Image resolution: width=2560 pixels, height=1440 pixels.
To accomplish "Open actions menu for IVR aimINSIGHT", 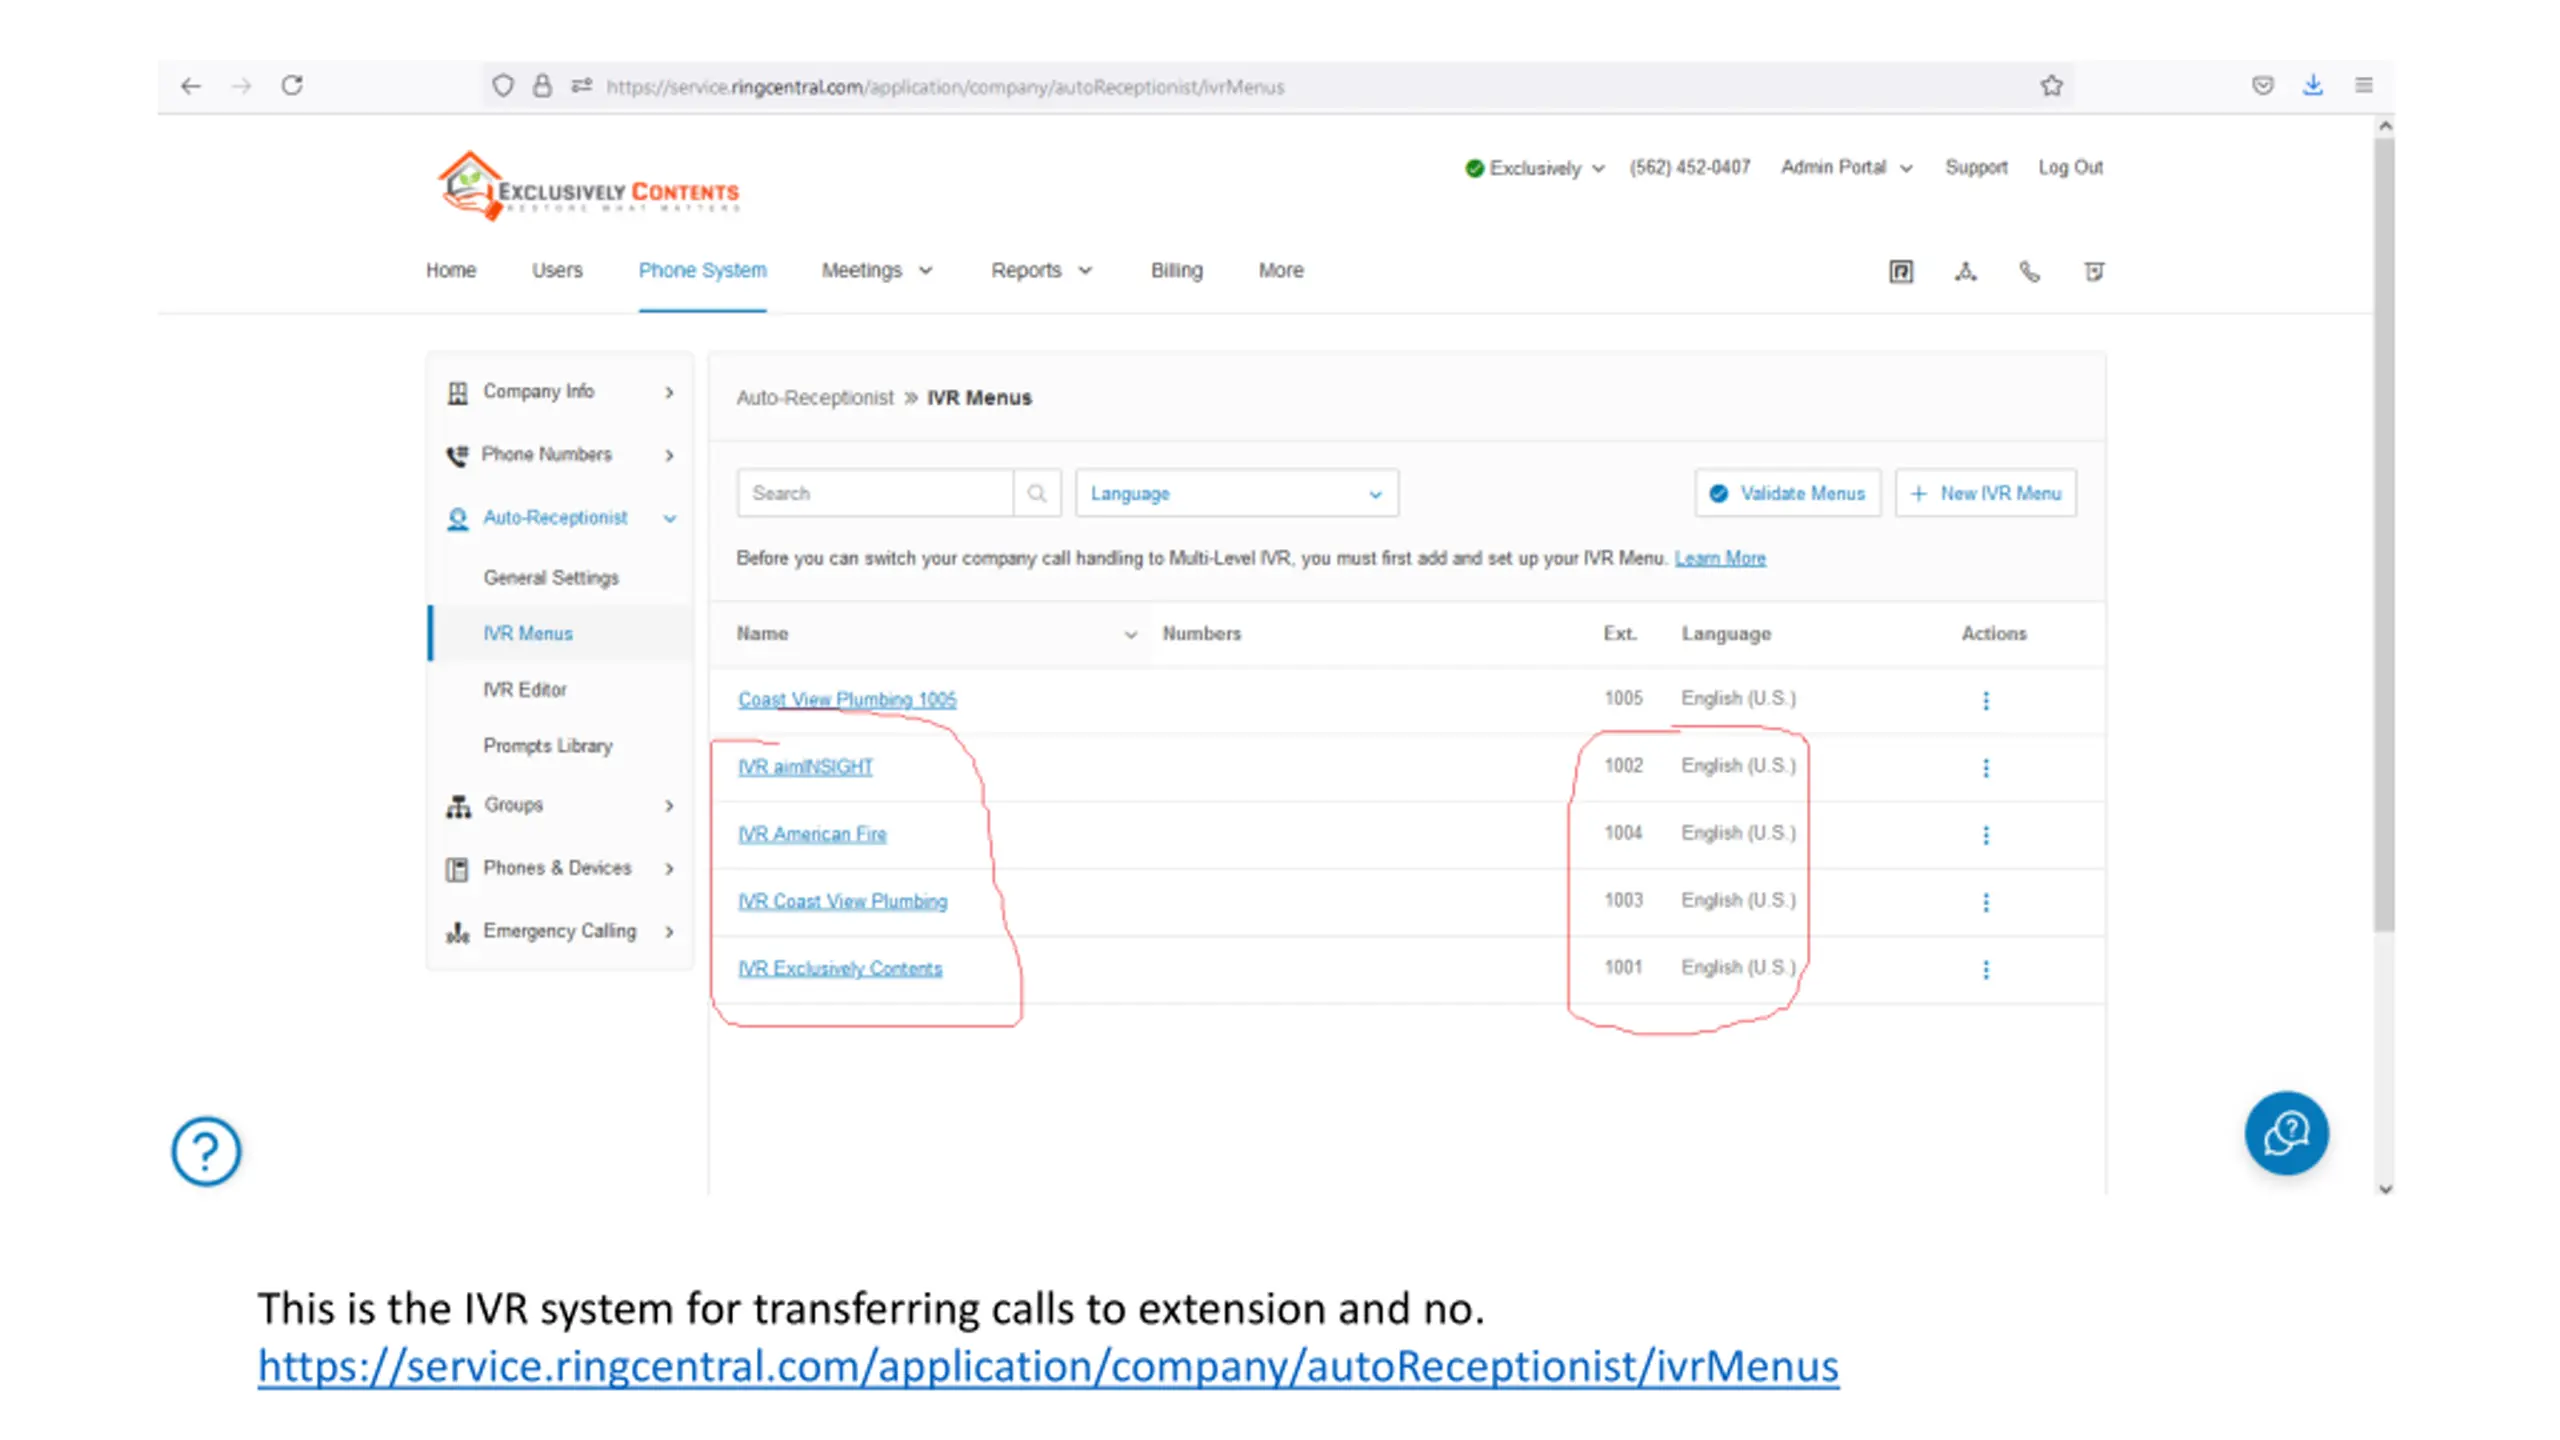I will (x=1986, y=767).
